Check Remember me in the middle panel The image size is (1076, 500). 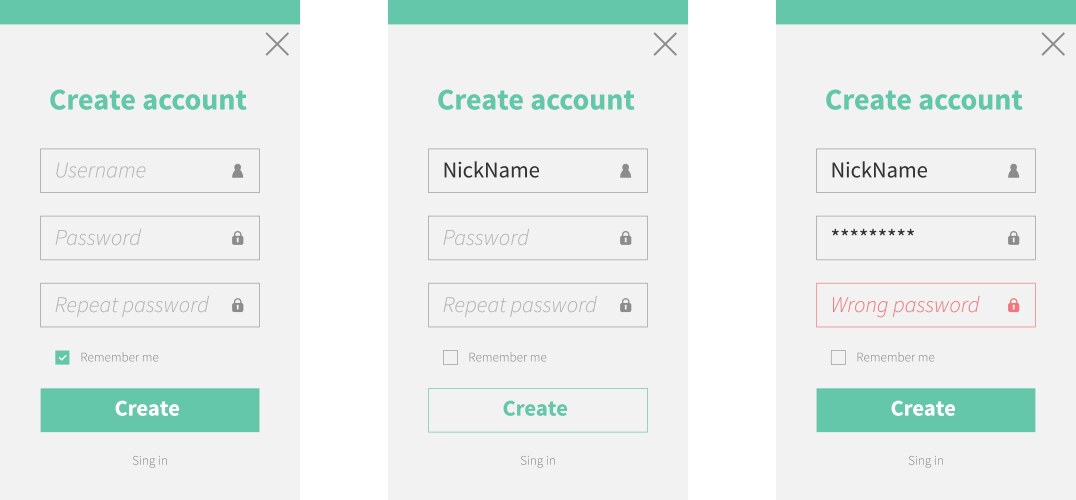[x=450, y=357]
